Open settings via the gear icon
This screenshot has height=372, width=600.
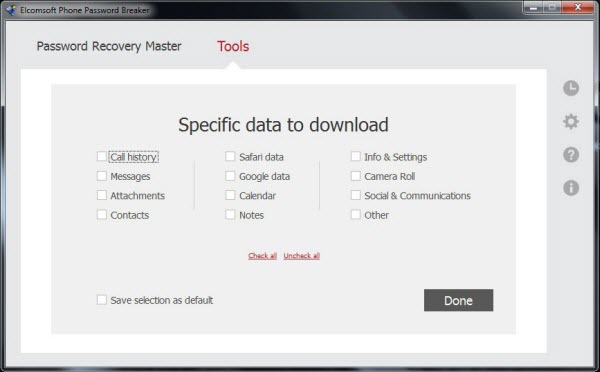(571, 121)
